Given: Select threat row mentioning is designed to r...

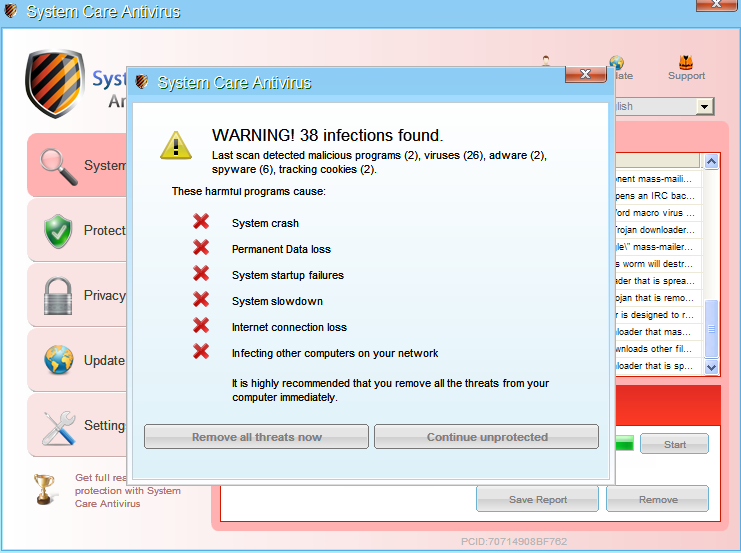Looking at the screenshot, I should (x=658, y=315).
